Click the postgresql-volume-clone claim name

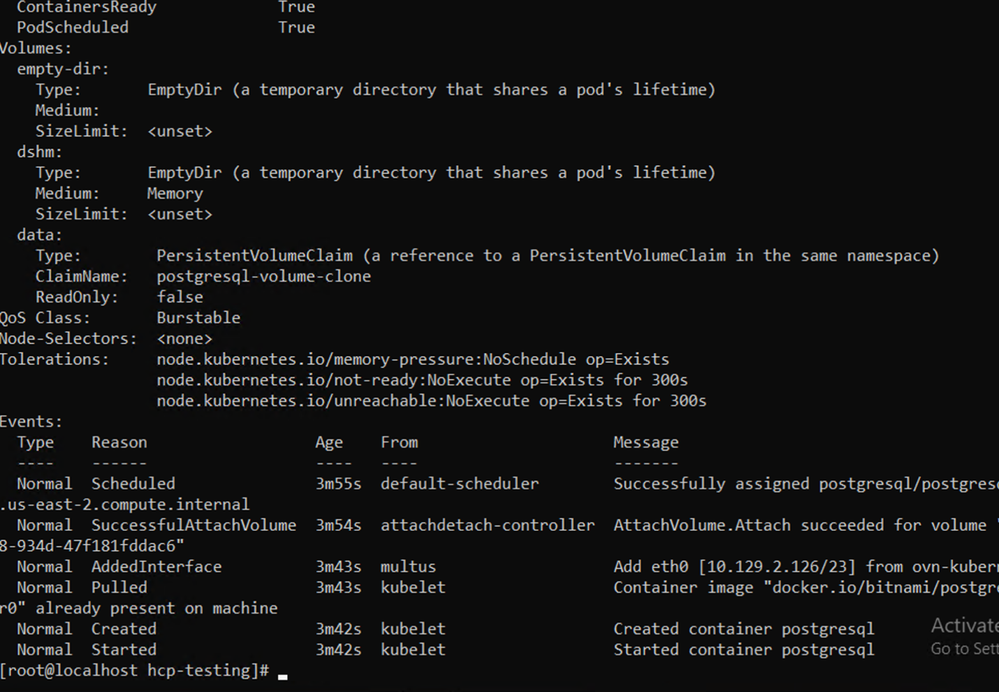(x=263, y=276)
